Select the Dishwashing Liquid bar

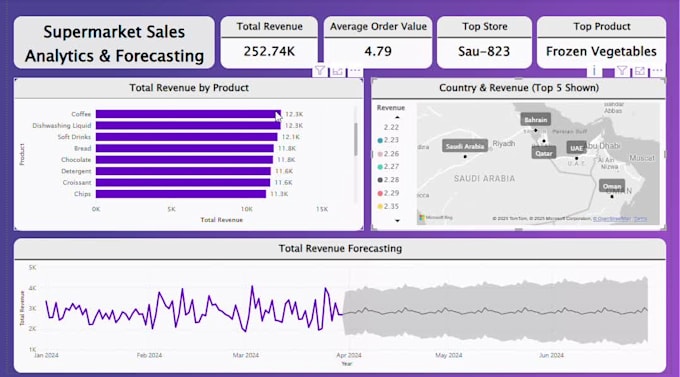pyautogui.click(x=188, y=125)
